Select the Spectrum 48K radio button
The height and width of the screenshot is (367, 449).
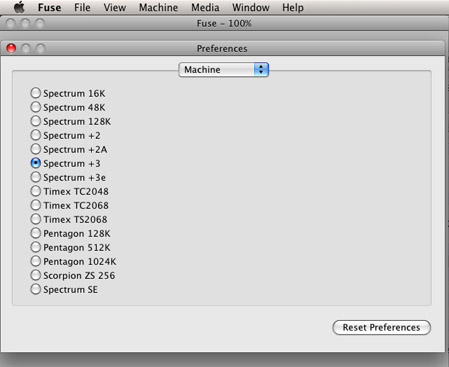tap(35, 107)
